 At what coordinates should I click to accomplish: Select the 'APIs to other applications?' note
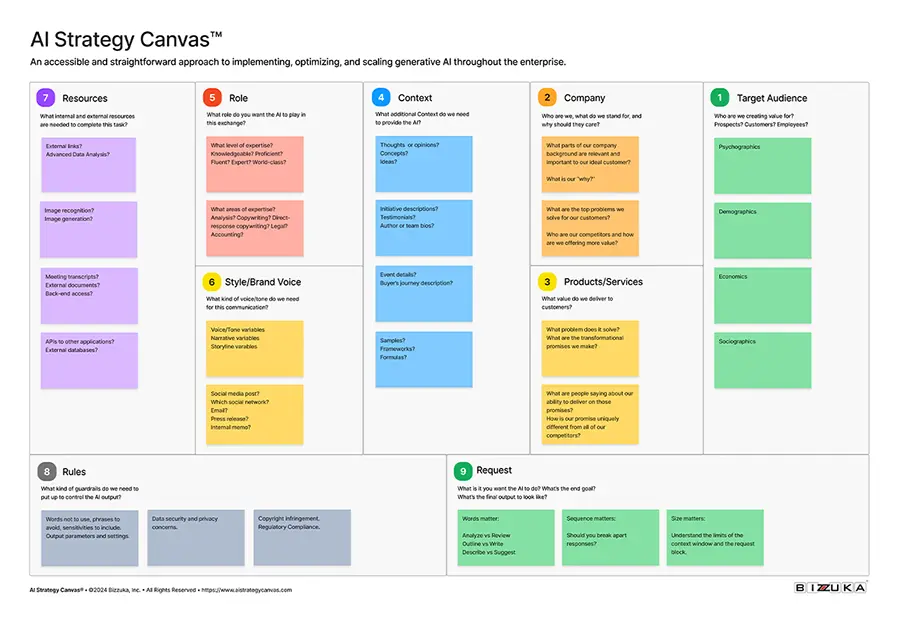click(x=89, y=361)
